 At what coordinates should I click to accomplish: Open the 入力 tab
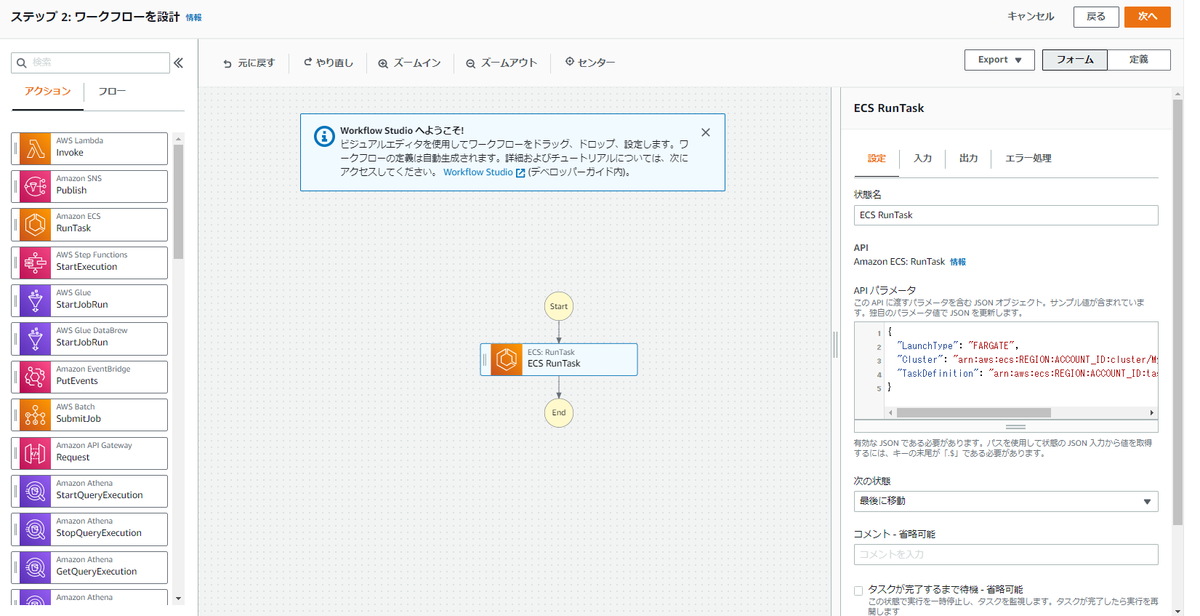(923, 158)
